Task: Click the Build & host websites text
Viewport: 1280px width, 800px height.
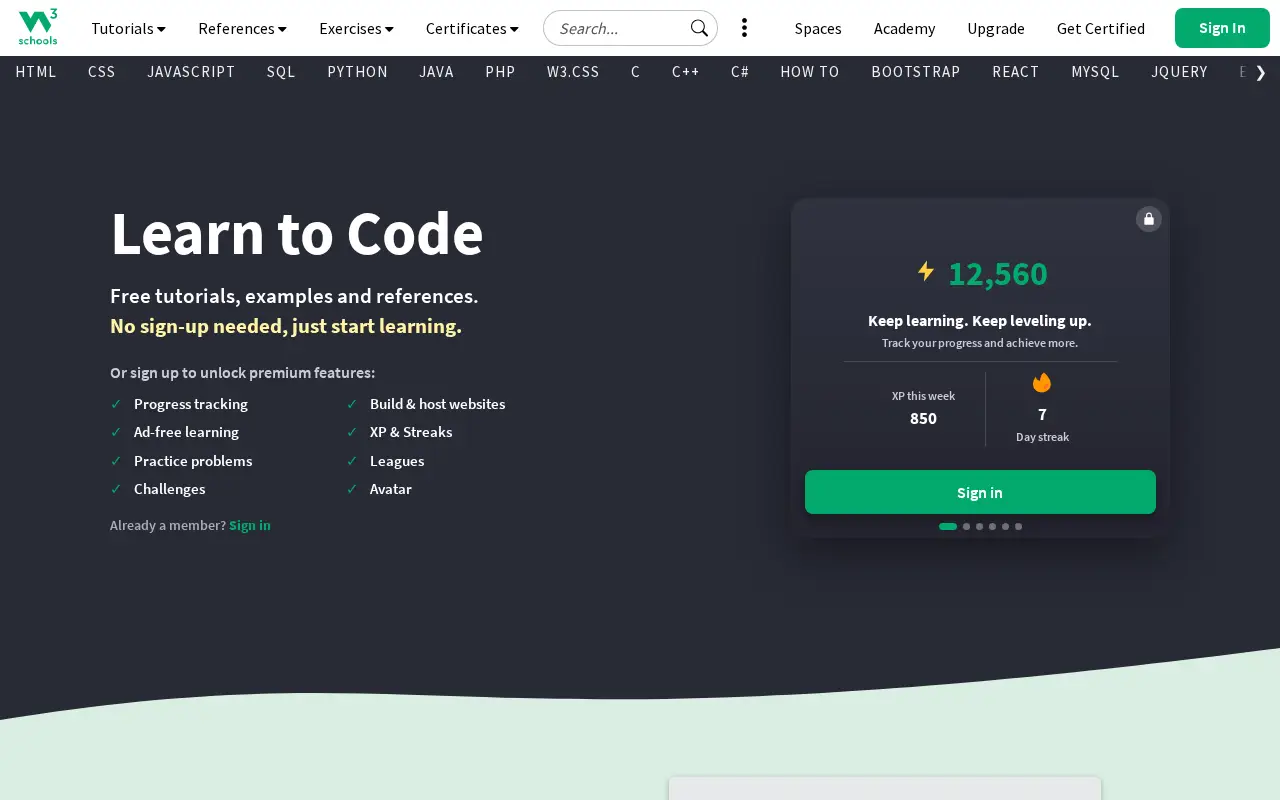Action: click(x=437, y=404)
